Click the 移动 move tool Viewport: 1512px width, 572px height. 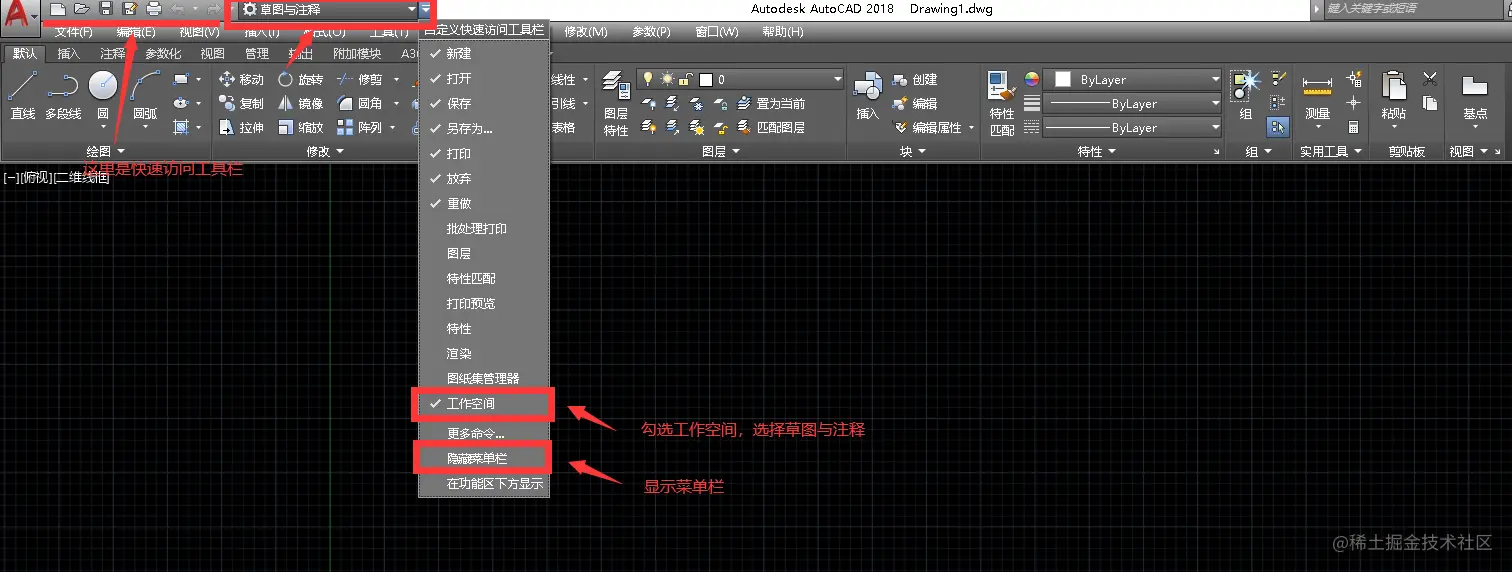(241, 79)
